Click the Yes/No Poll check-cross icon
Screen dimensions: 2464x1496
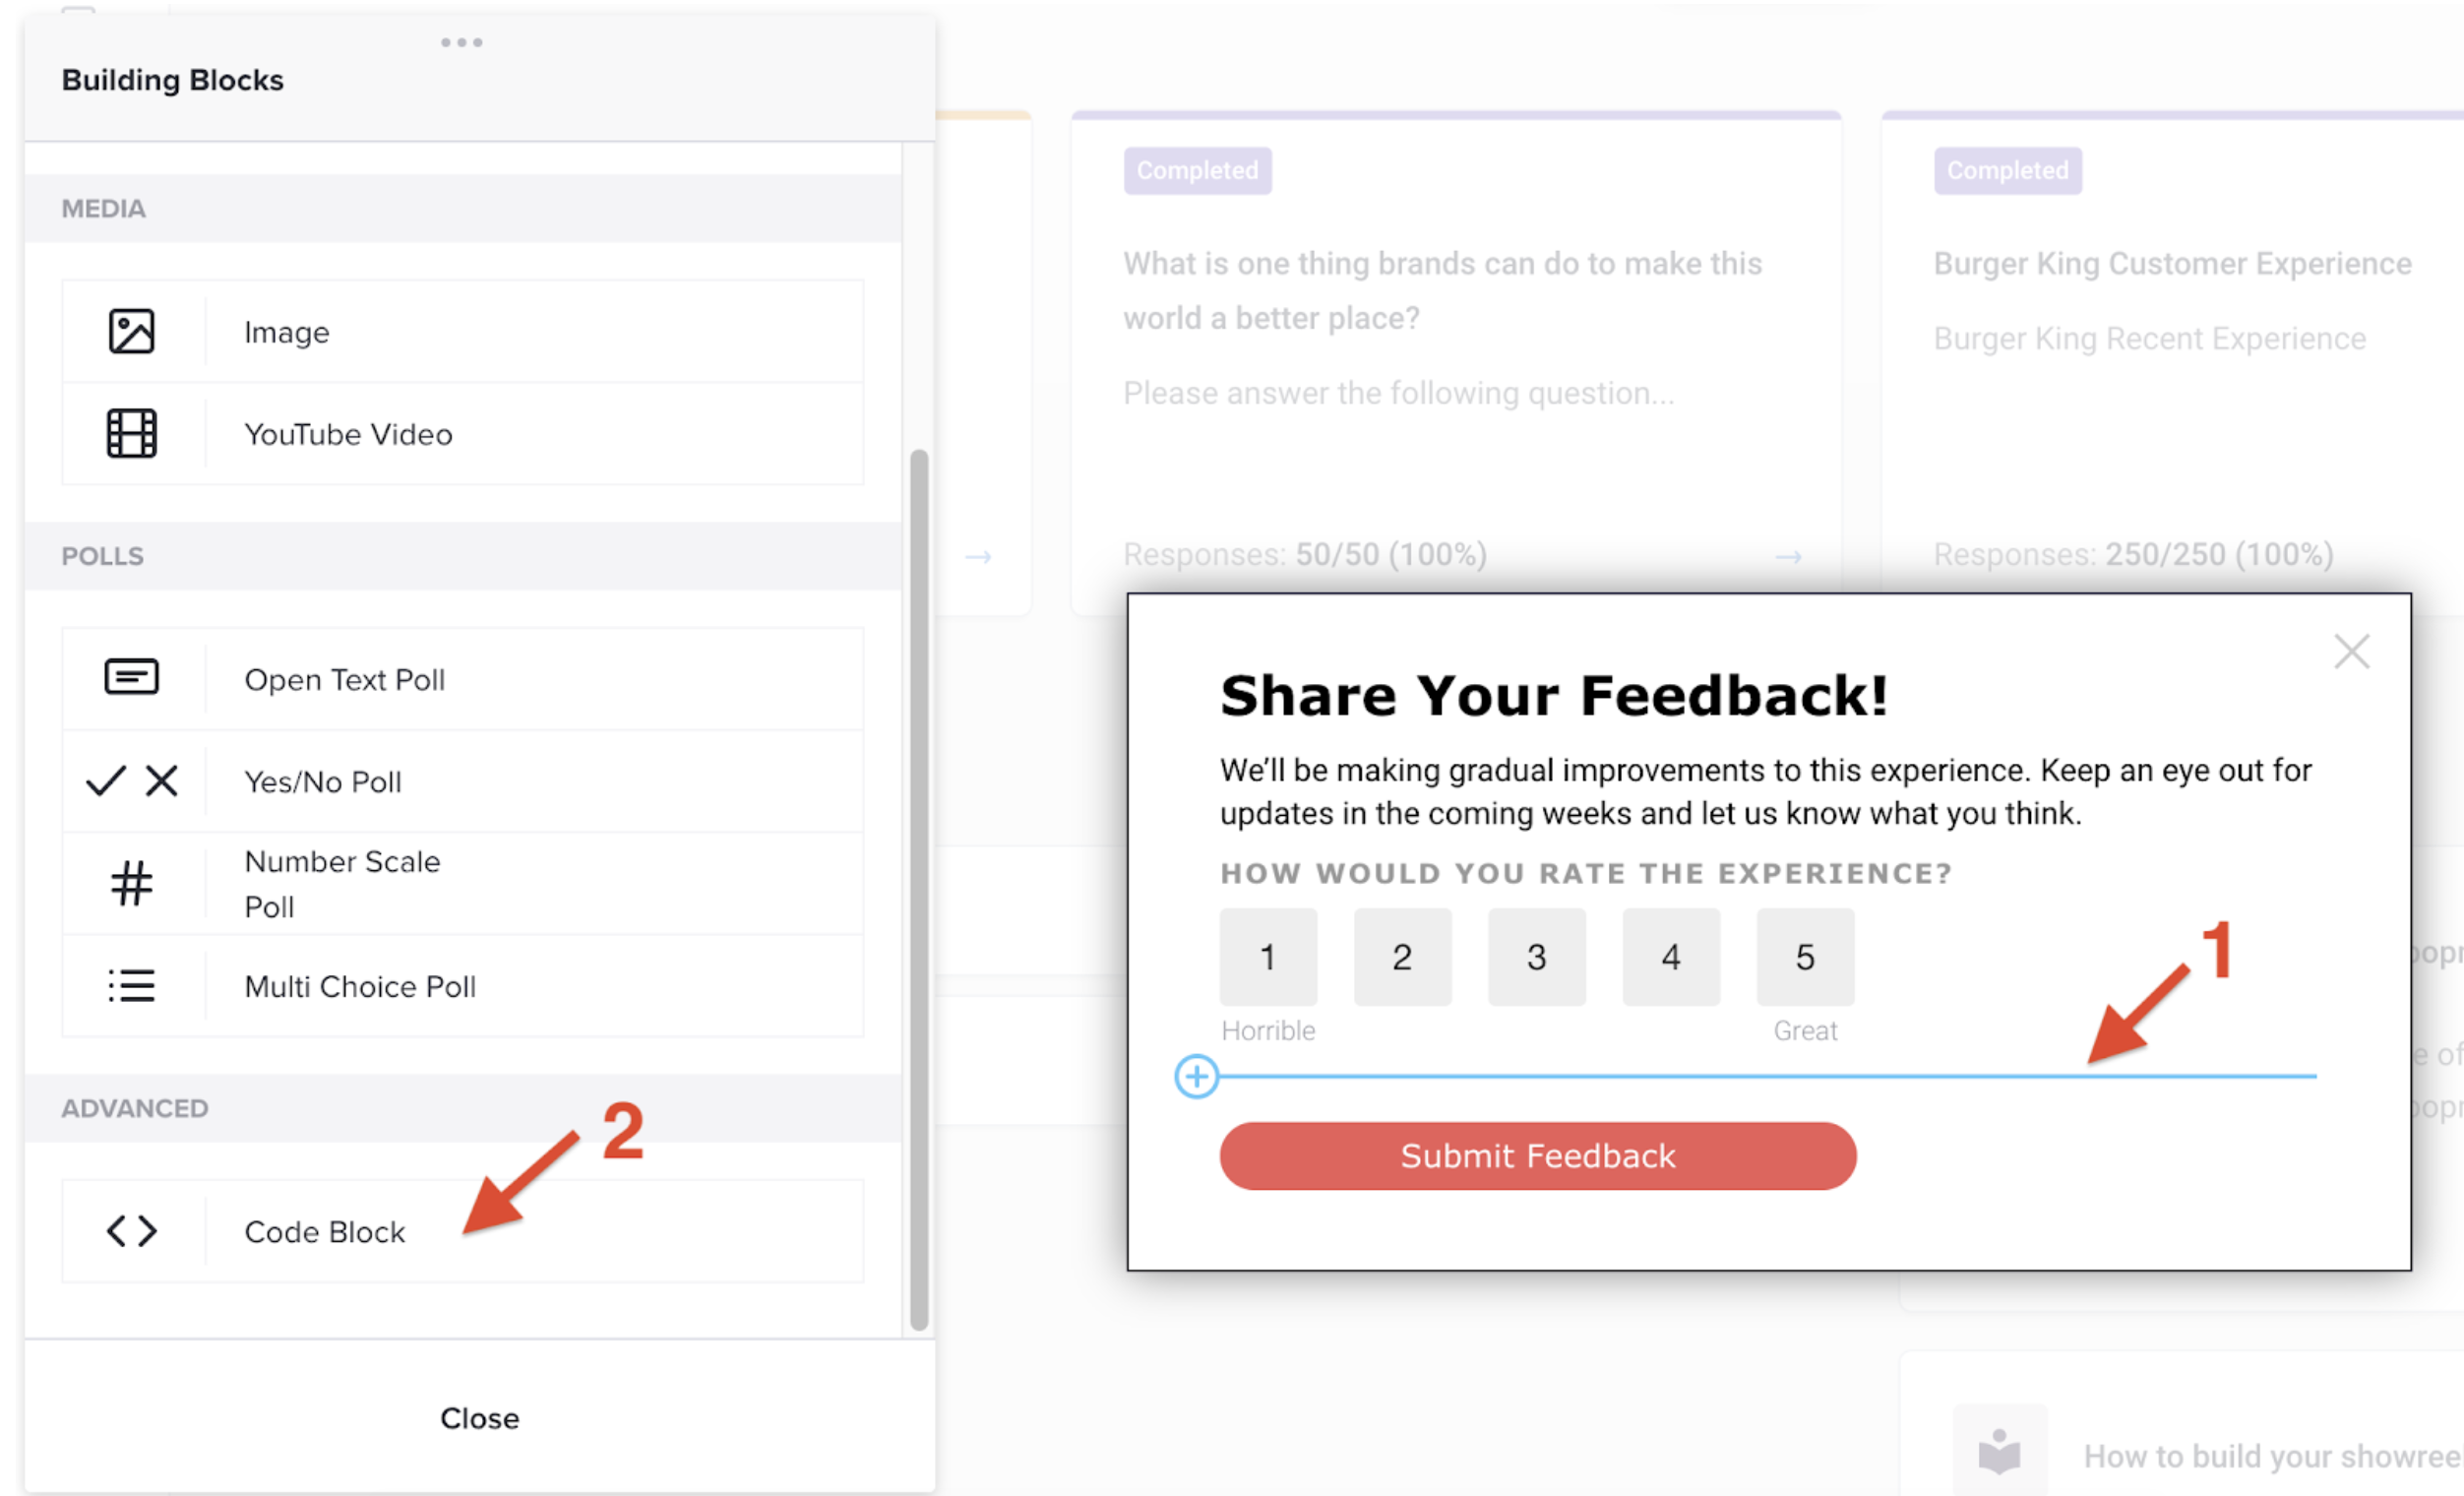coord(131,781)
